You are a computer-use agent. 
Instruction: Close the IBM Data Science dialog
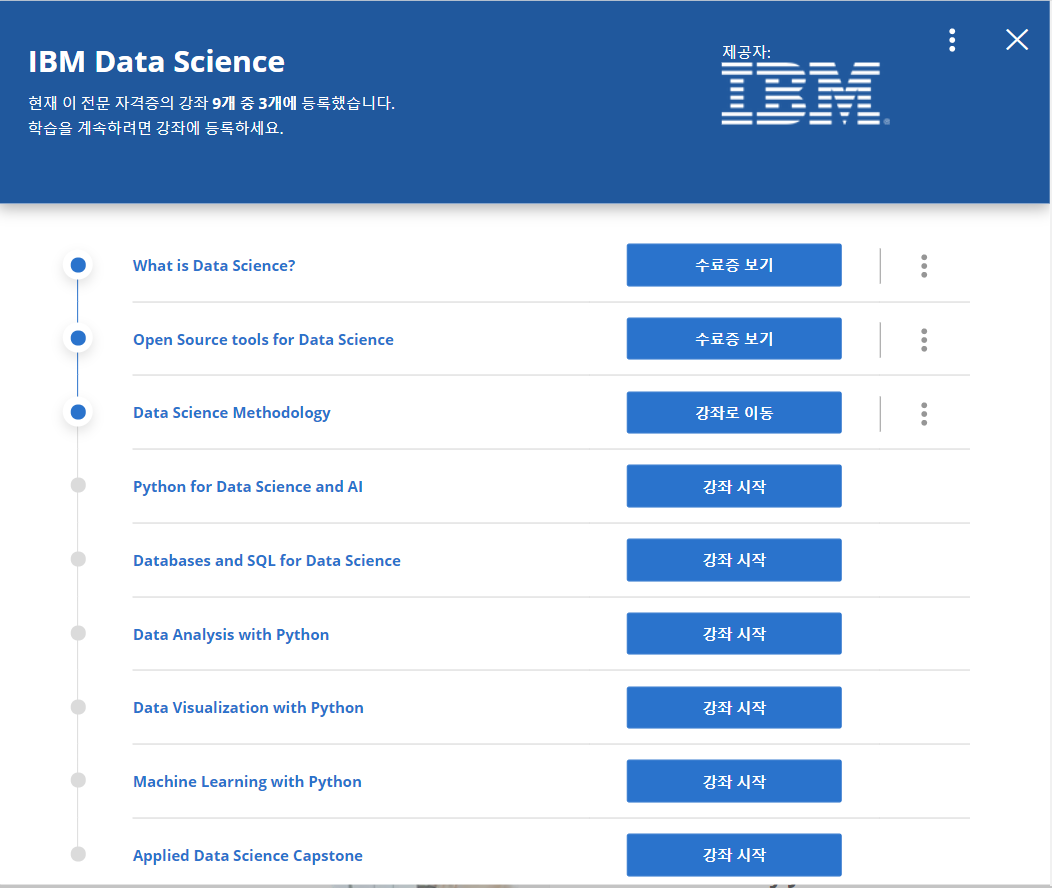[x=1017, y=40]
